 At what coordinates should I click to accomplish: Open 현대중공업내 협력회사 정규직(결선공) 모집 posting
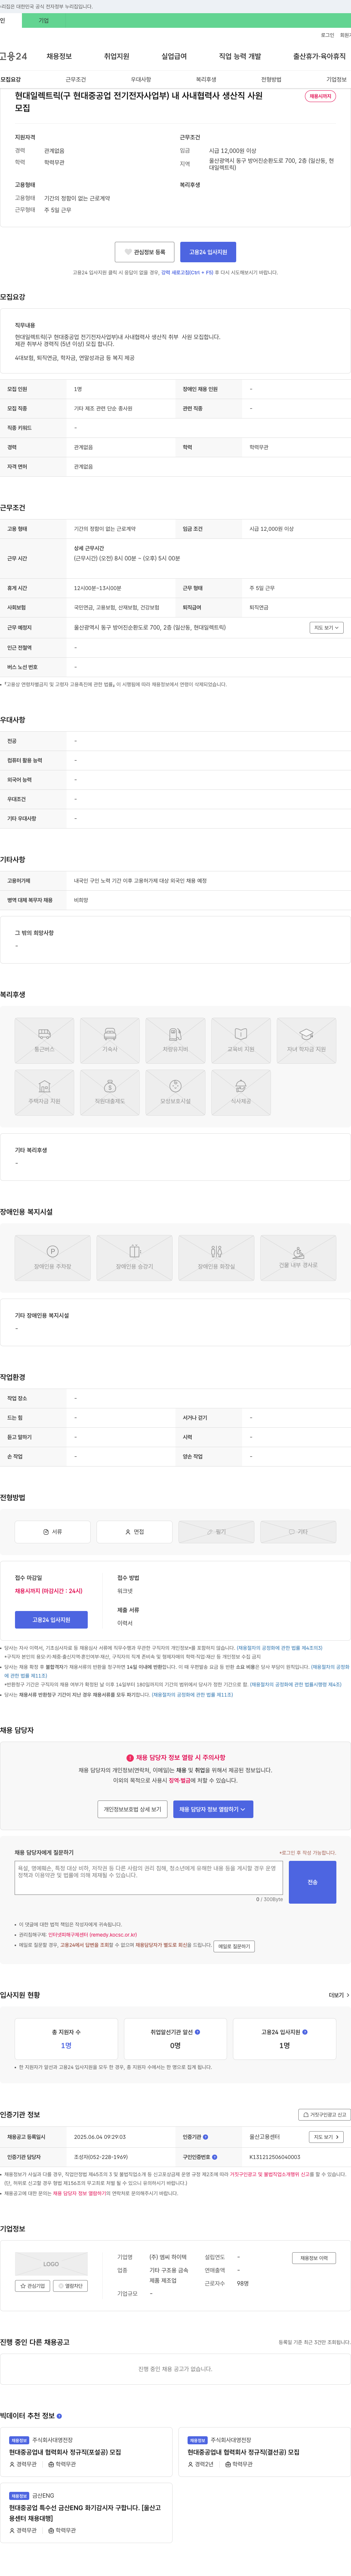tap(243, 2452)
